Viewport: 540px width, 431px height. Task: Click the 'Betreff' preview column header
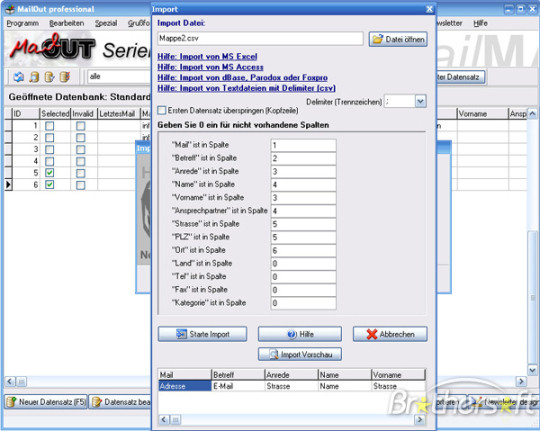coord(238,374)
